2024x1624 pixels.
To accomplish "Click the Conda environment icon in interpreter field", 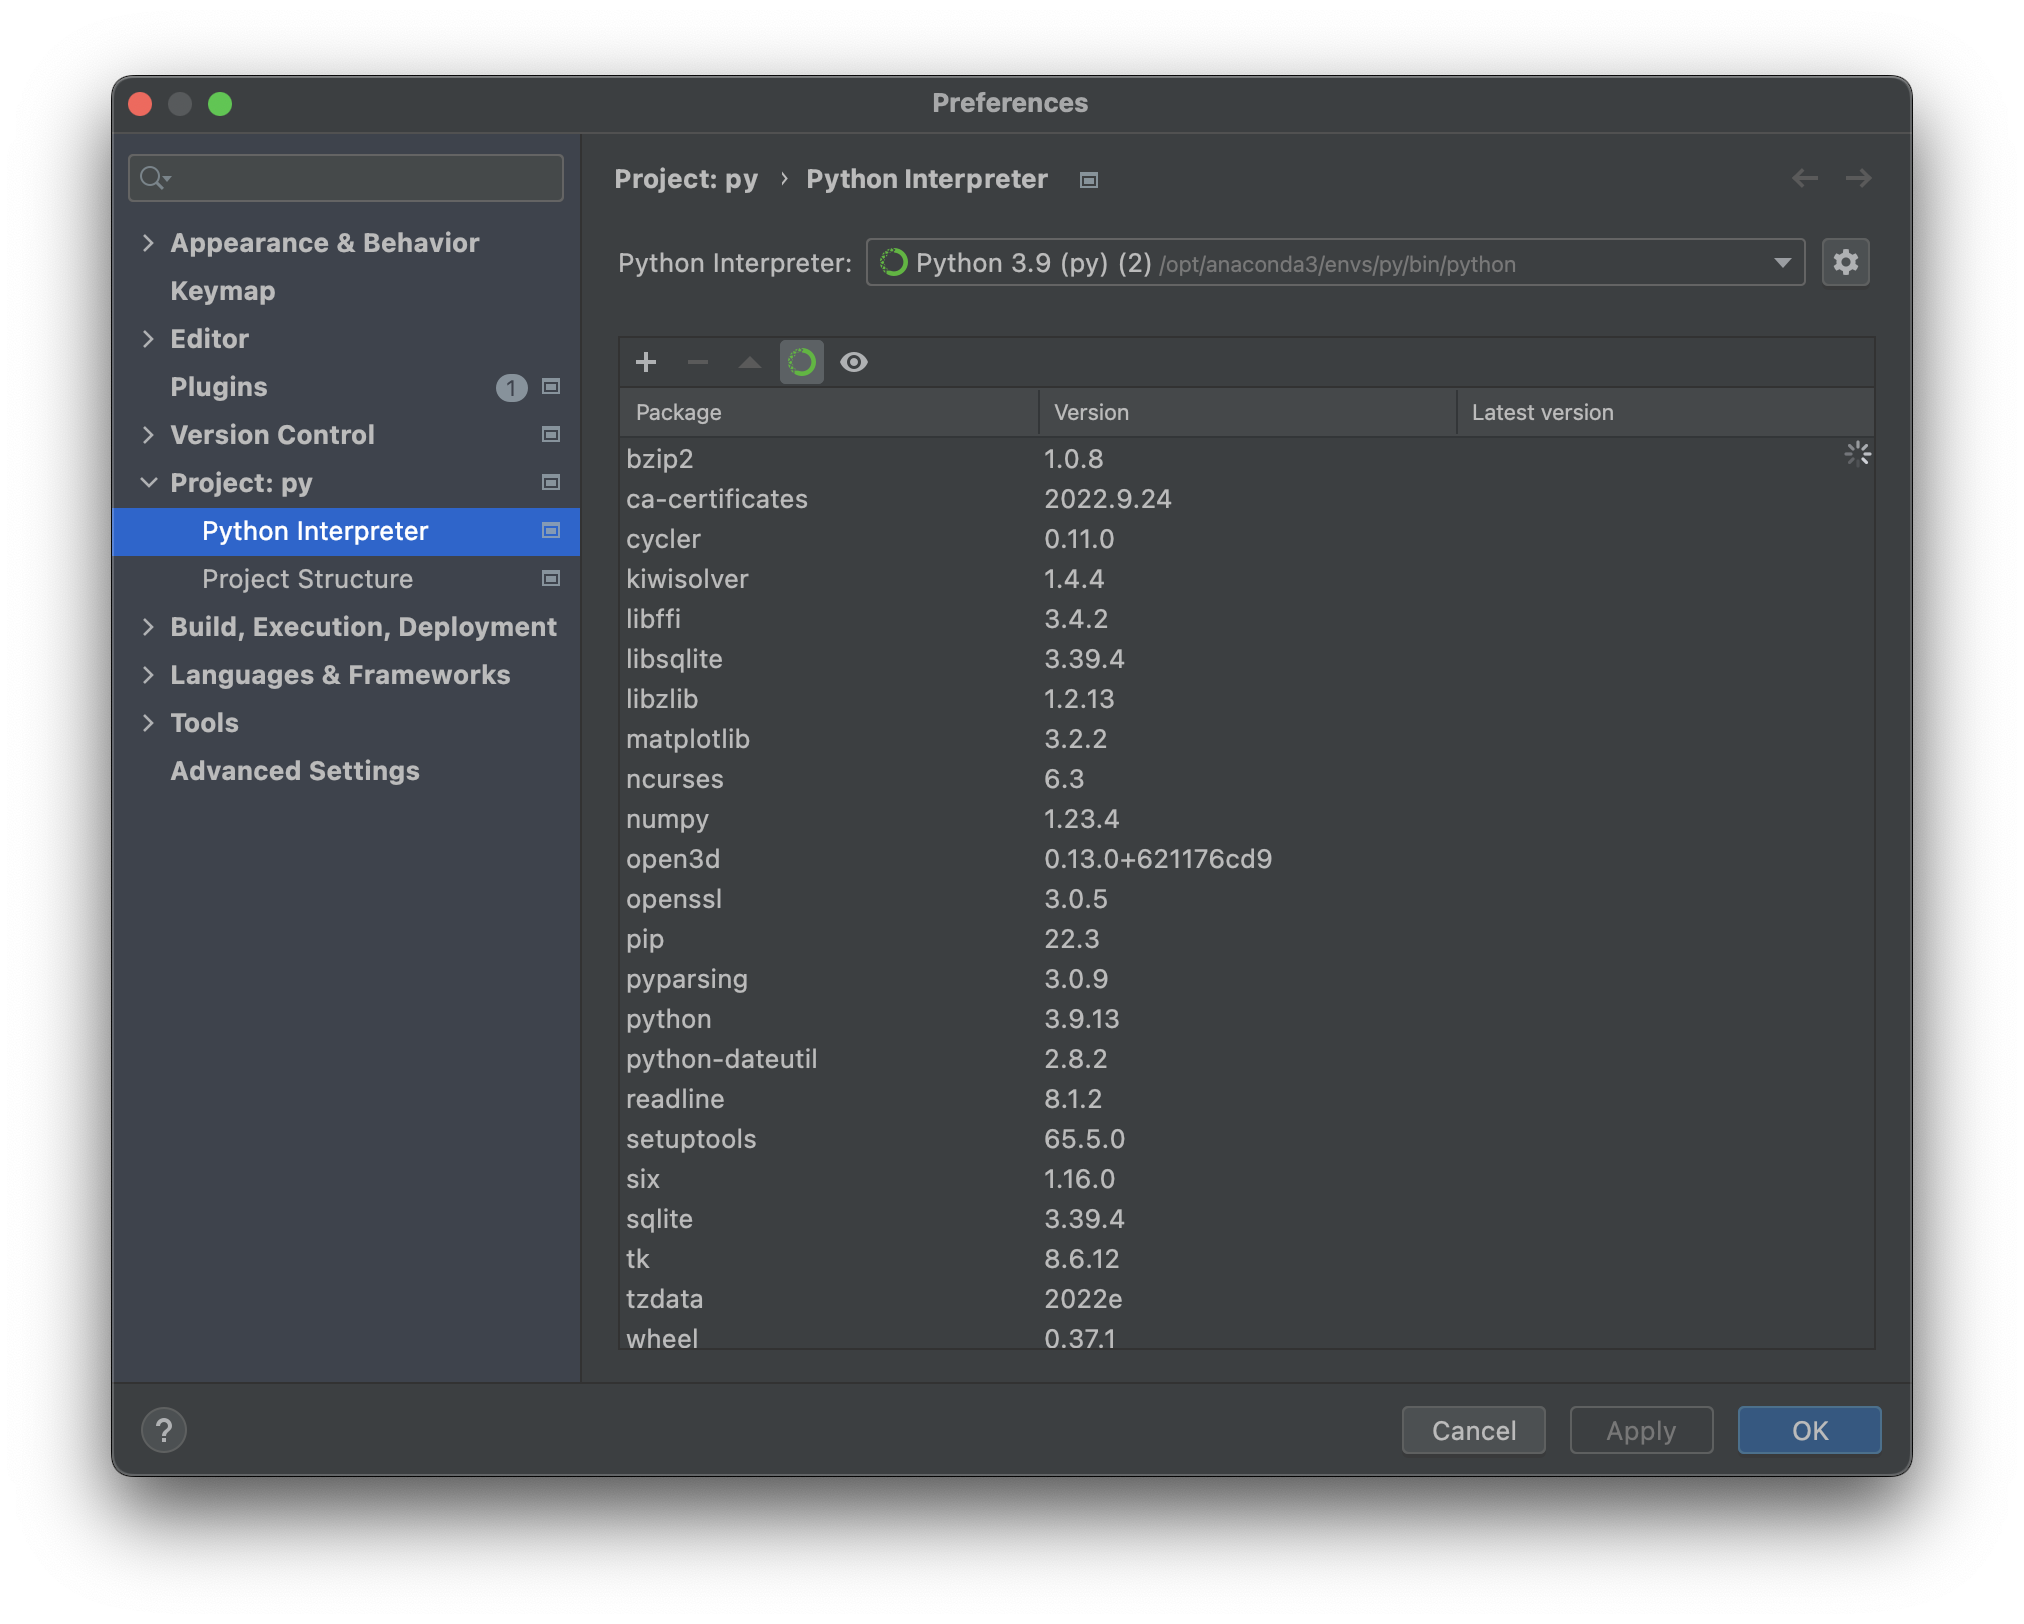I will coord(893,263).
